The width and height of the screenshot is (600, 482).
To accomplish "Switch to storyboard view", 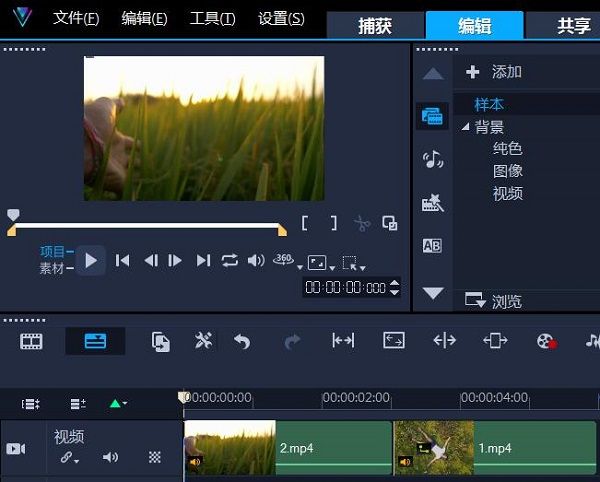I will coord(31,341).
